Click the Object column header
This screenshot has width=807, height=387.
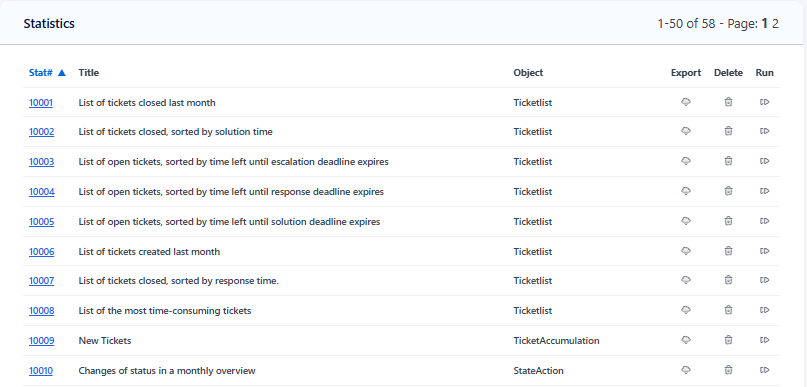pyautogui.click(x=528, y=73)
